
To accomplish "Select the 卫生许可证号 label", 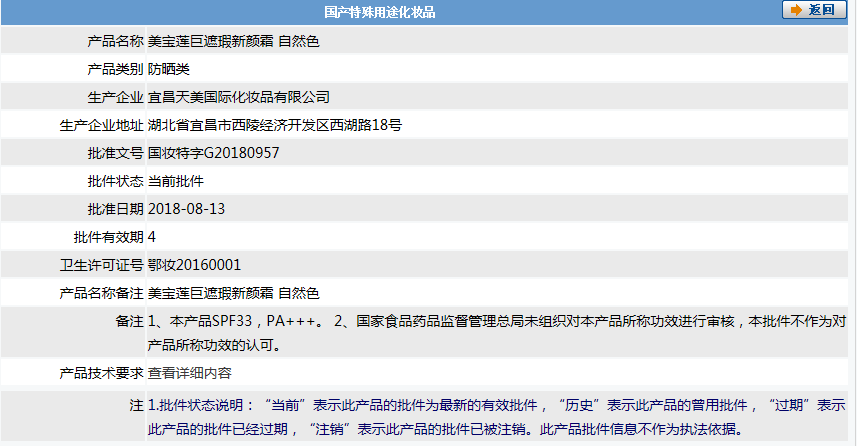I will (x=102, y=266).
